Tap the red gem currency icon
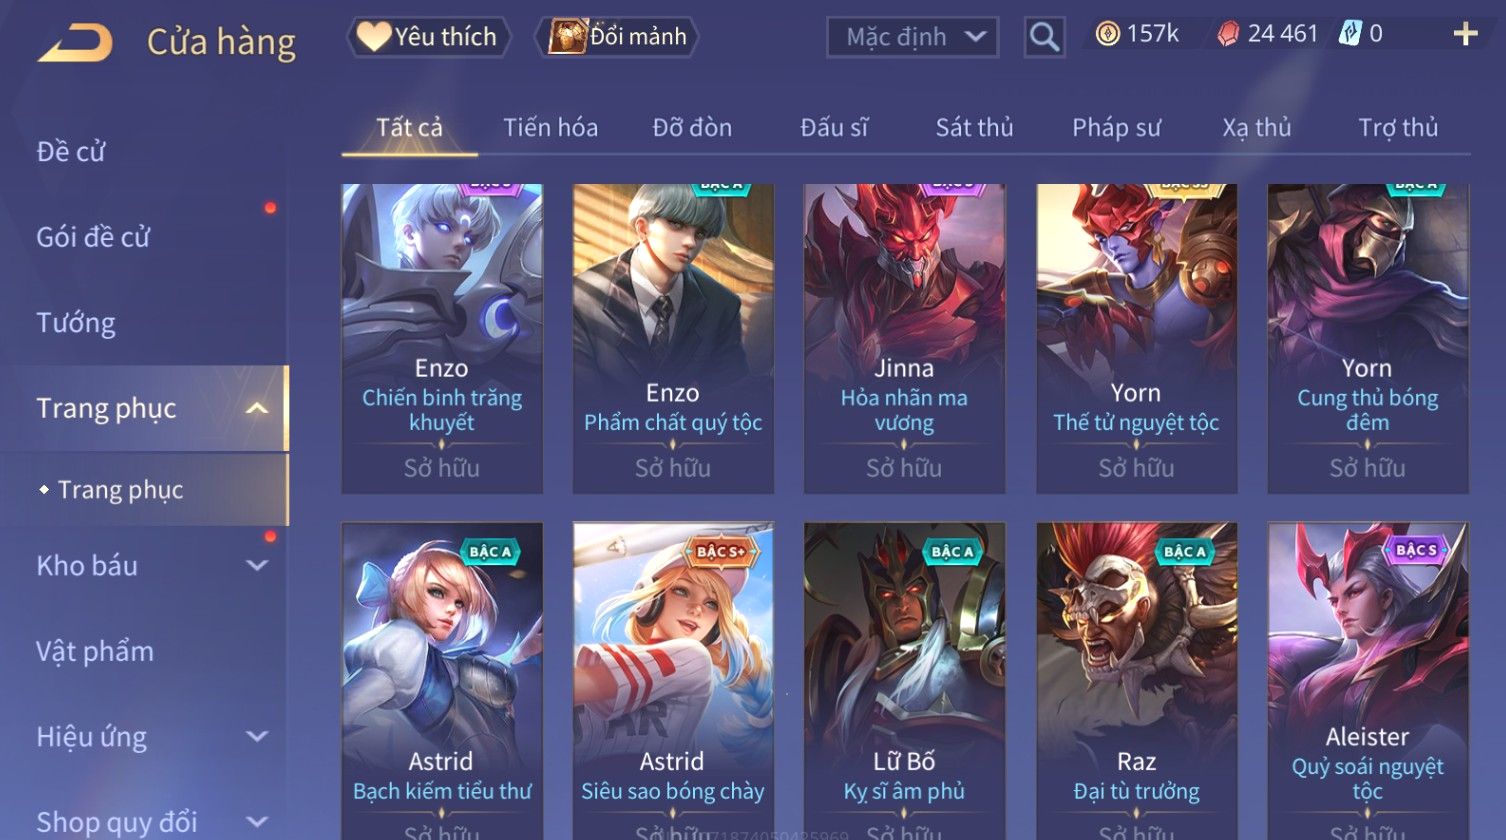 [1227, 35]
